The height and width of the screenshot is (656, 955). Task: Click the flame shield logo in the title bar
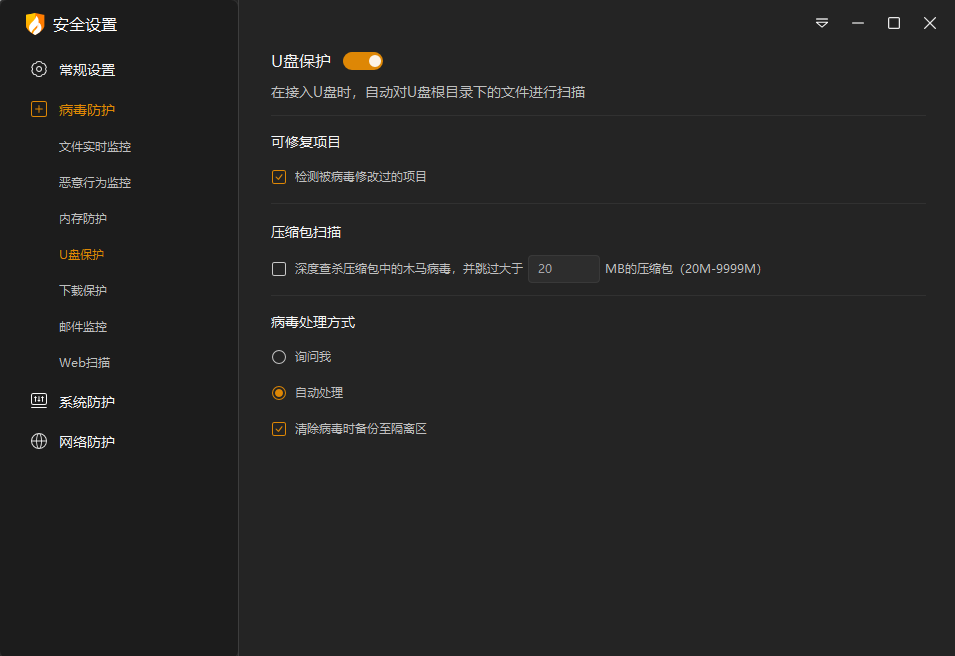(35, 22)
